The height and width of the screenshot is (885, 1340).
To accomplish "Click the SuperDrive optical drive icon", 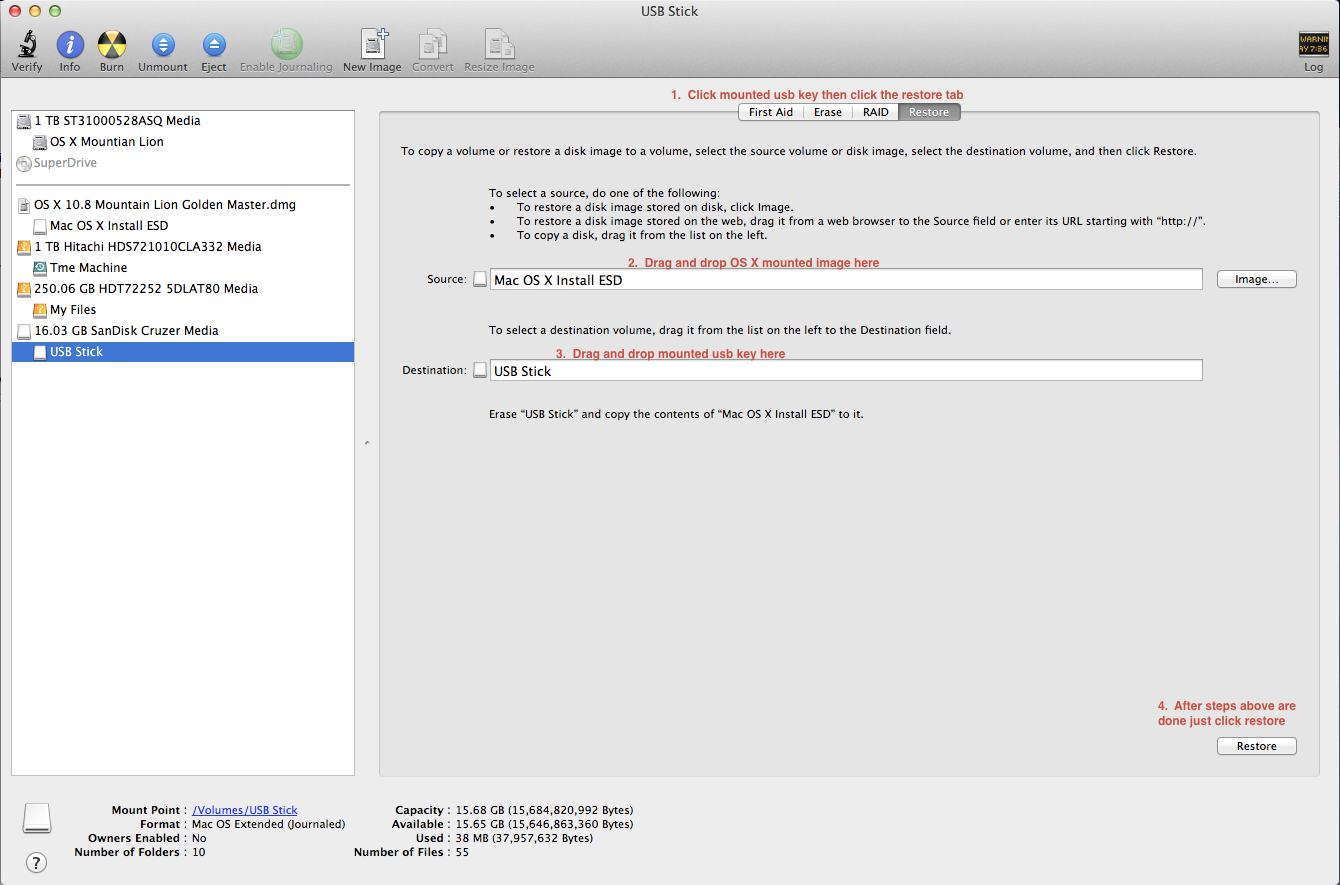I will pyautogui.click(x=24, y=163).
